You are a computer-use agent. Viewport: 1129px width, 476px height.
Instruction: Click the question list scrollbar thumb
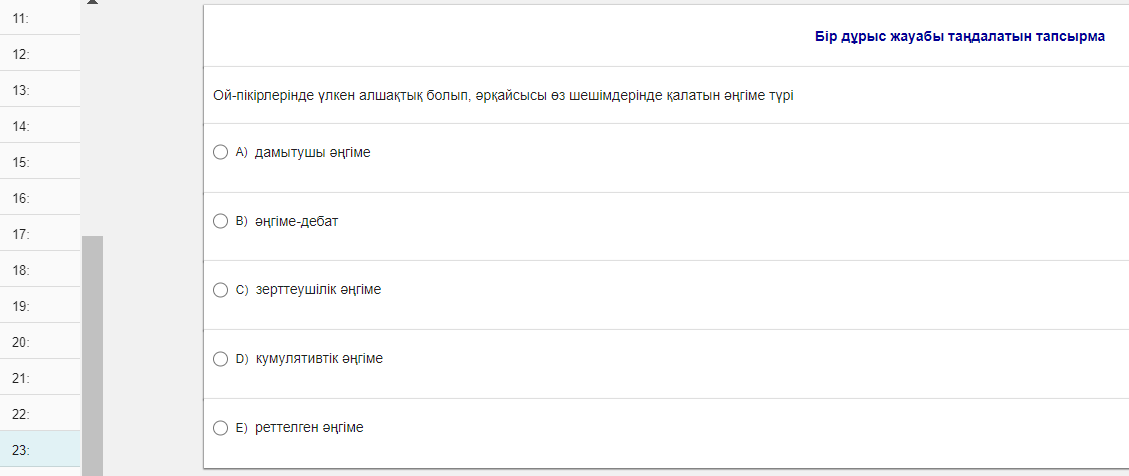point(92,355)
